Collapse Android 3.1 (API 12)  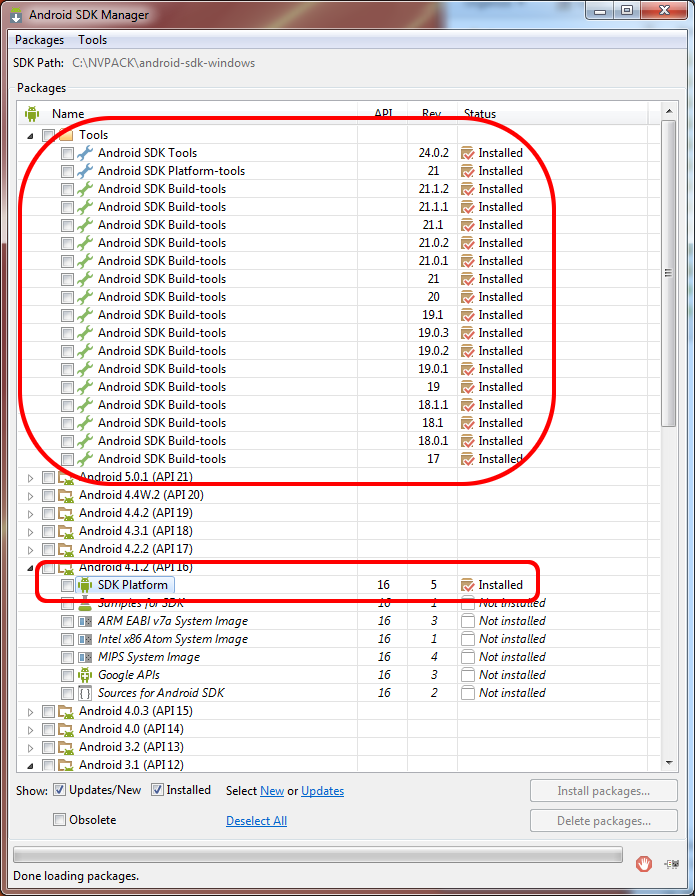click(30, 766)
